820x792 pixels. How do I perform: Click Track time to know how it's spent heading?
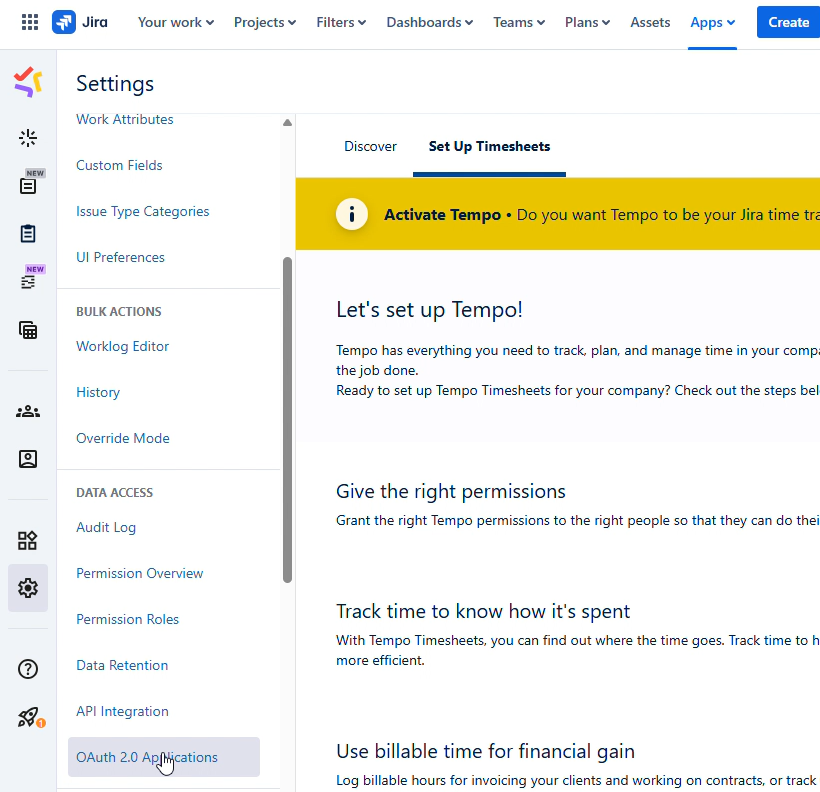point(483,611)
